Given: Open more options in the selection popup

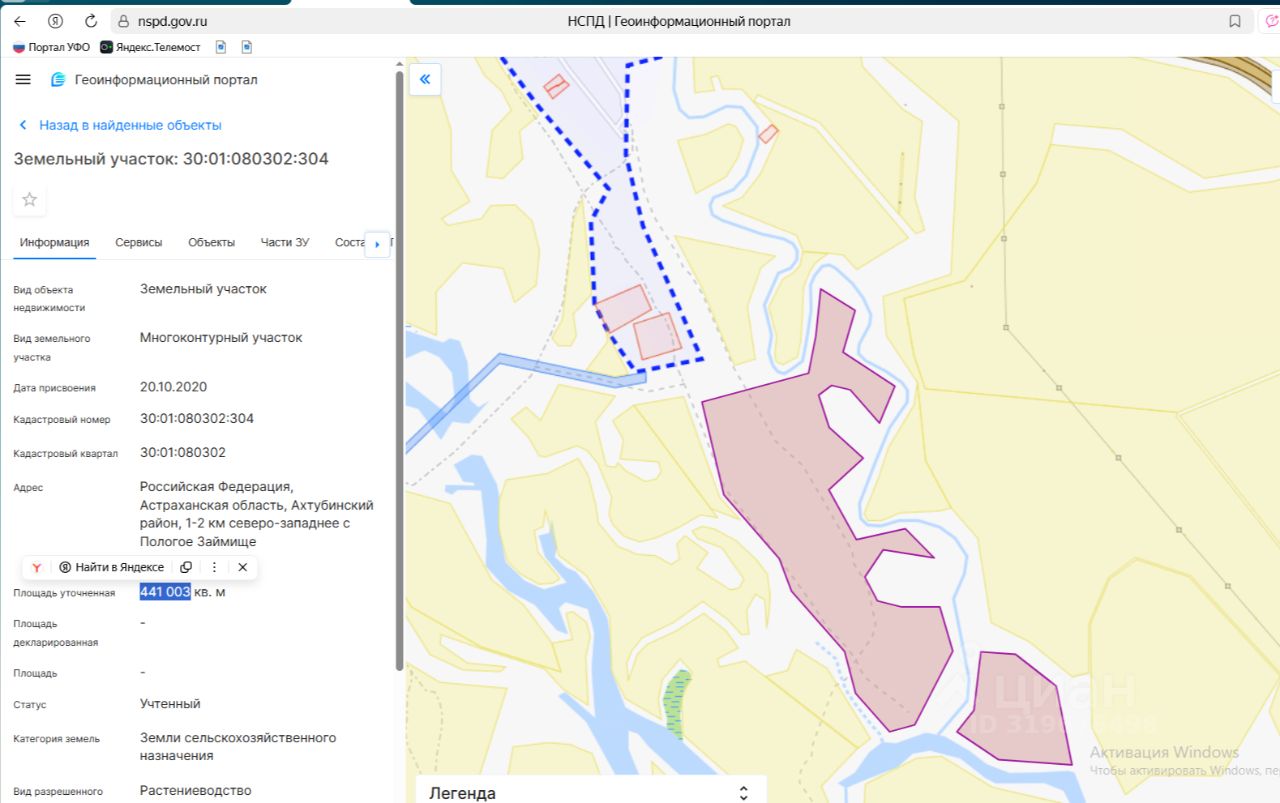Looking at the screenshot, I should 214,567.
